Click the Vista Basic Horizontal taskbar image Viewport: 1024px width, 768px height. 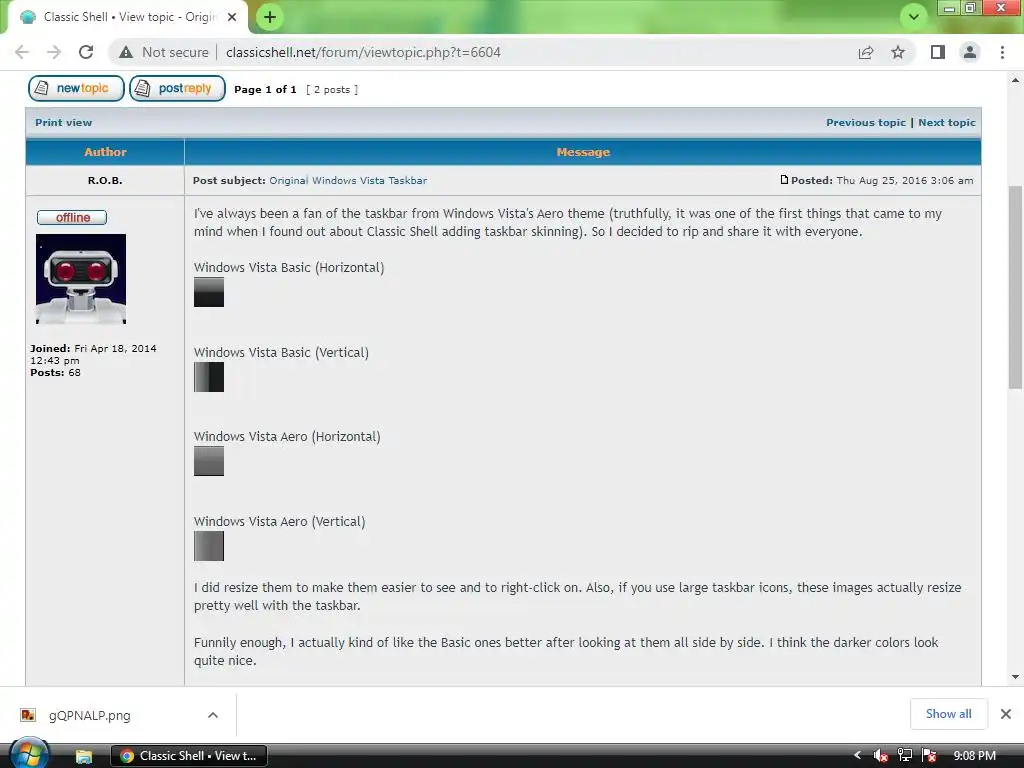209,292
